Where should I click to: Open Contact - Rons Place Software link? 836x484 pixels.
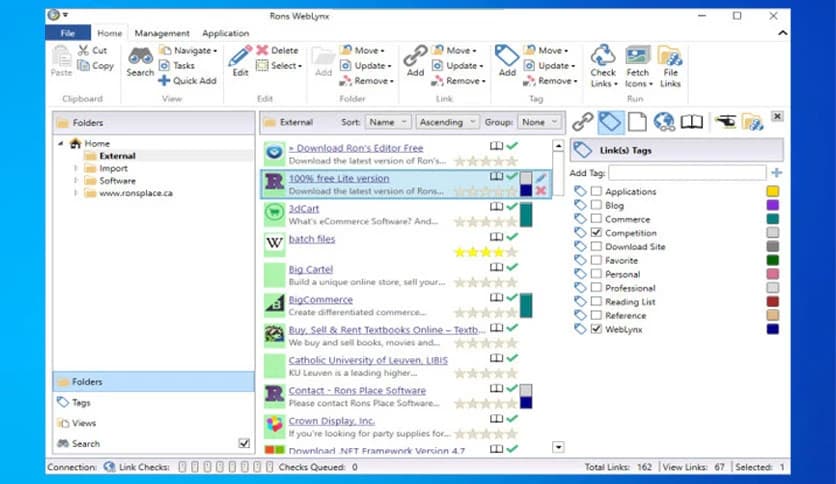pyautogui.click(x=357, y=390)
